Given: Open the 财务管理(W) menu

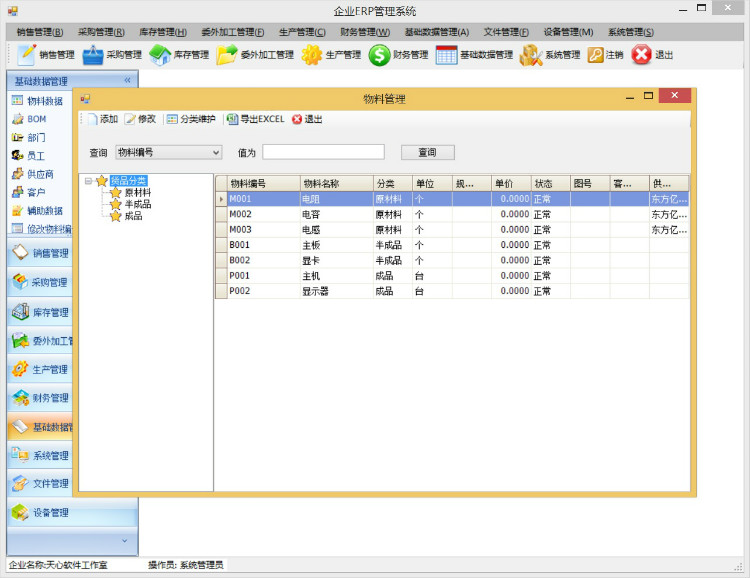Looking at the screenshot, I should 365,32.
